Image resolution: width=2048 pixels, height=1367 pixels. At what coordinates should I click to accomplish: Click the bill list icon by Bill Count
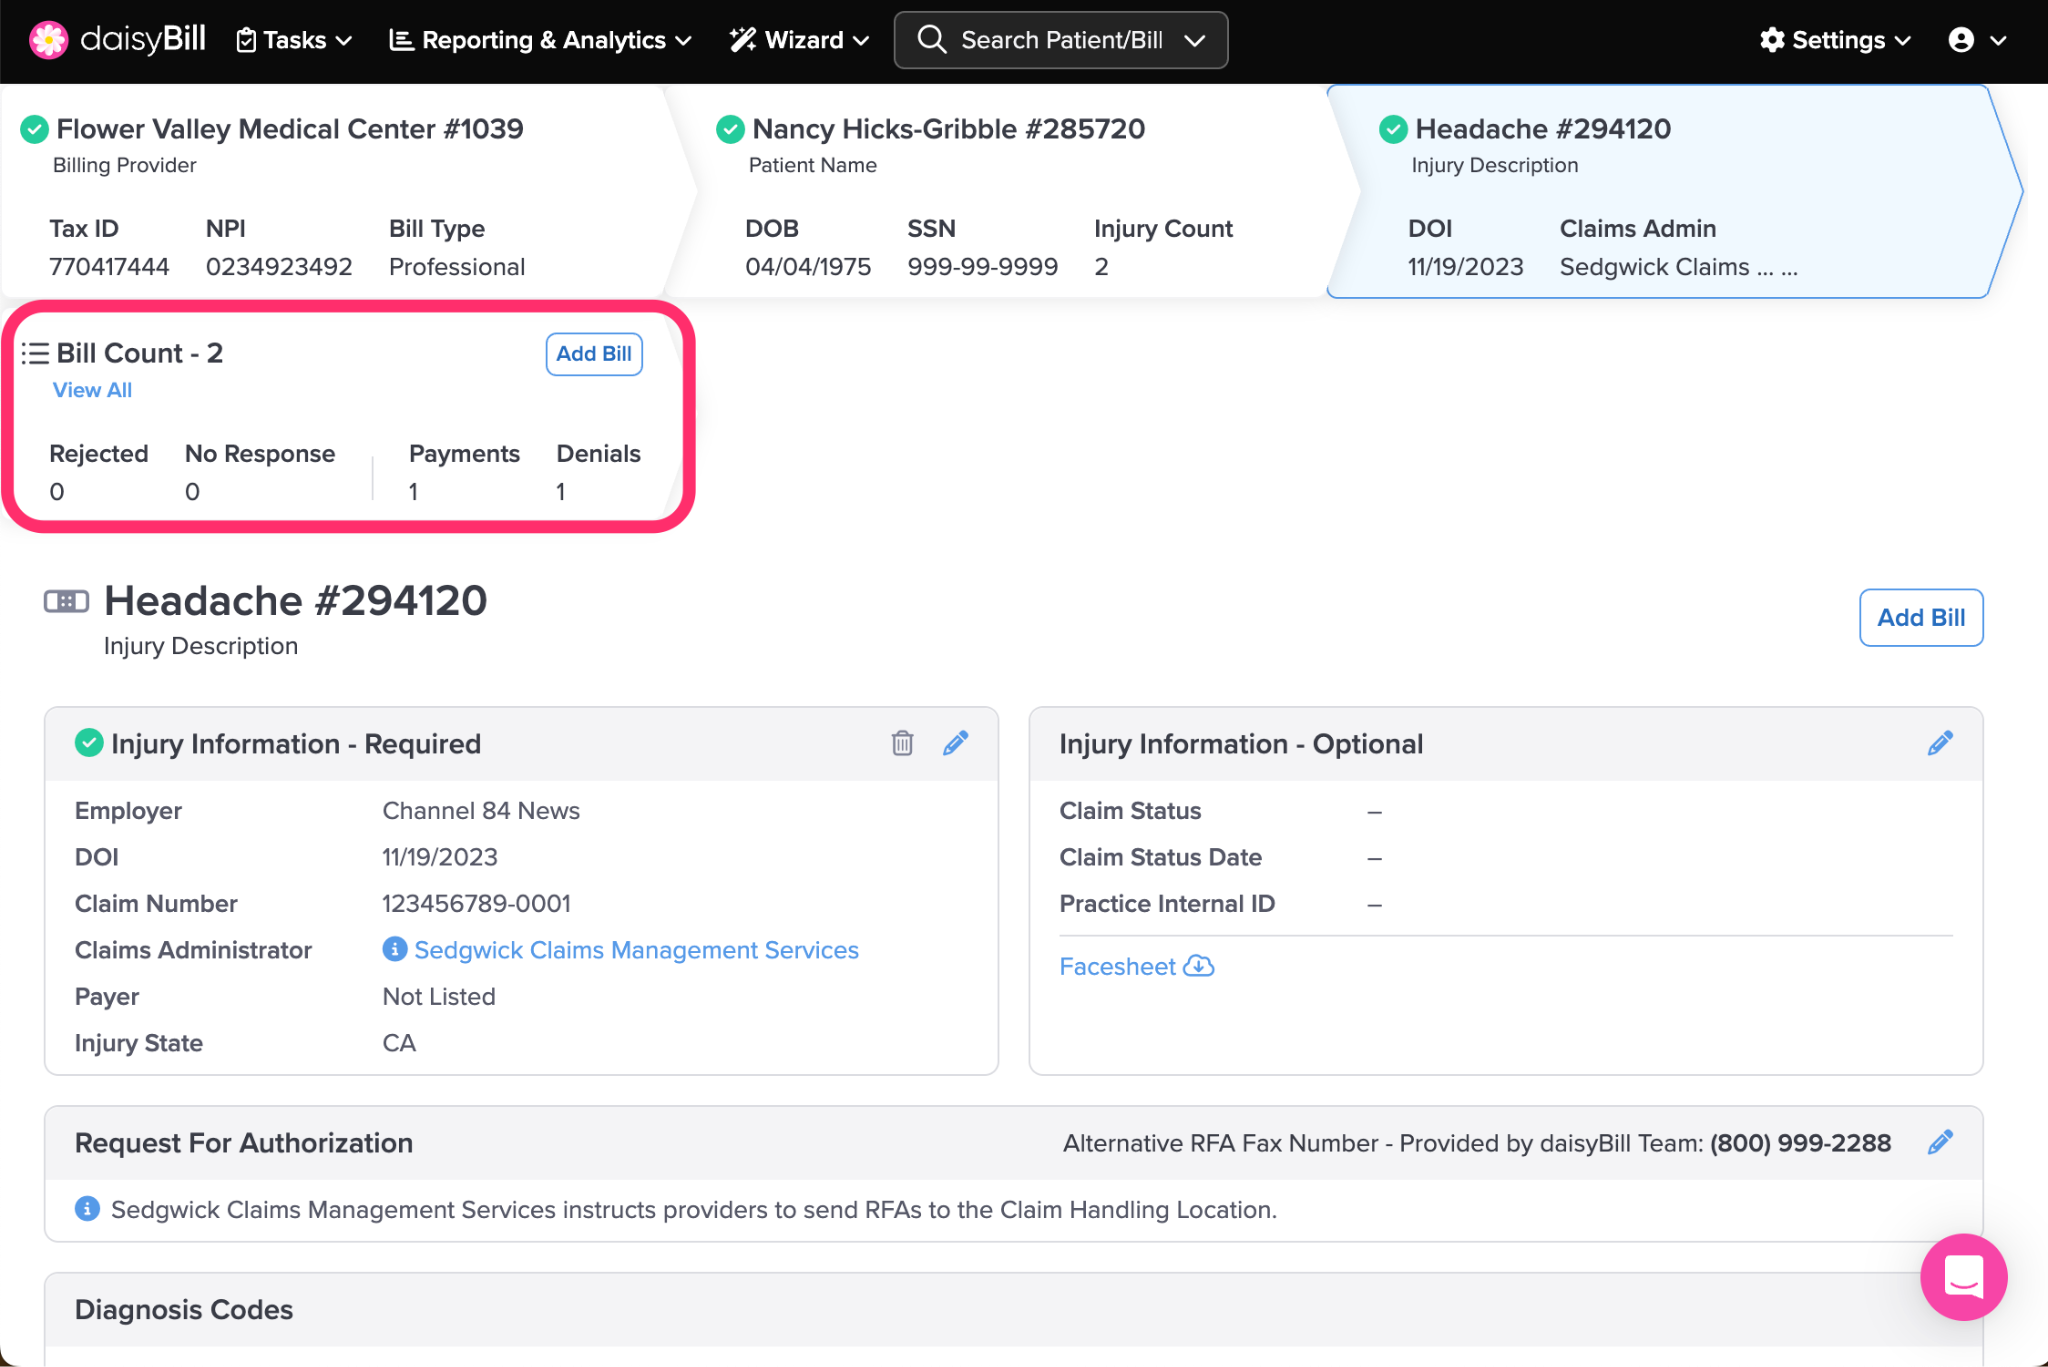click(x=35, y=353)
